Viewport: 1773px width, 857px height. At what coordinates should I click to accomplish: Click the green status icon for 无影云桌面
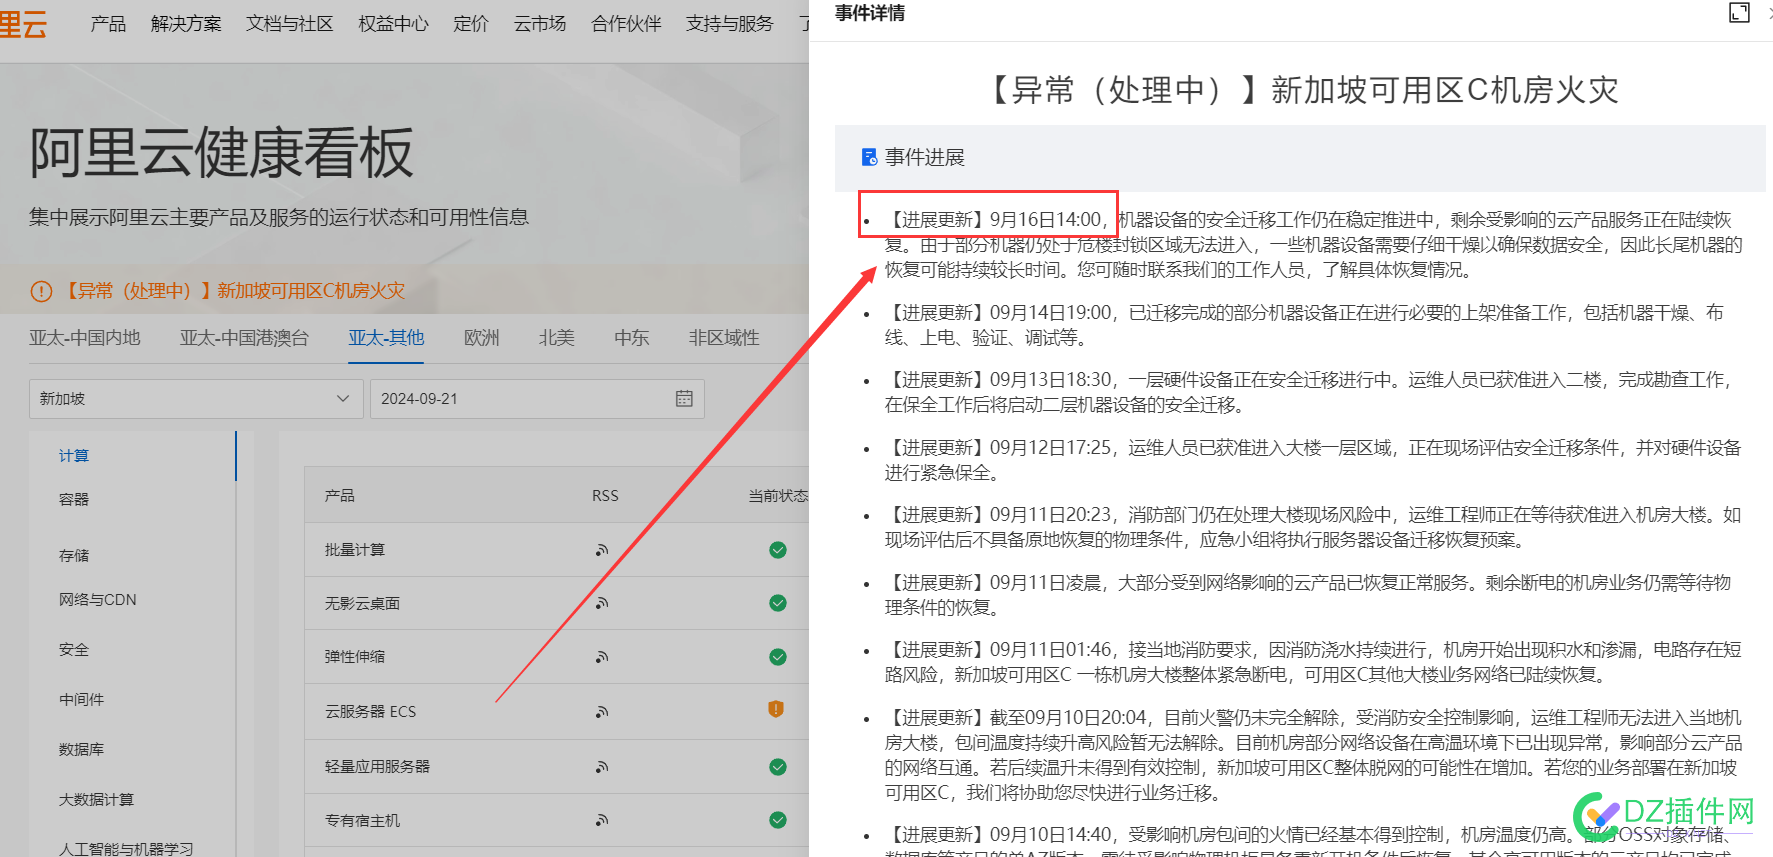point(778,603)
